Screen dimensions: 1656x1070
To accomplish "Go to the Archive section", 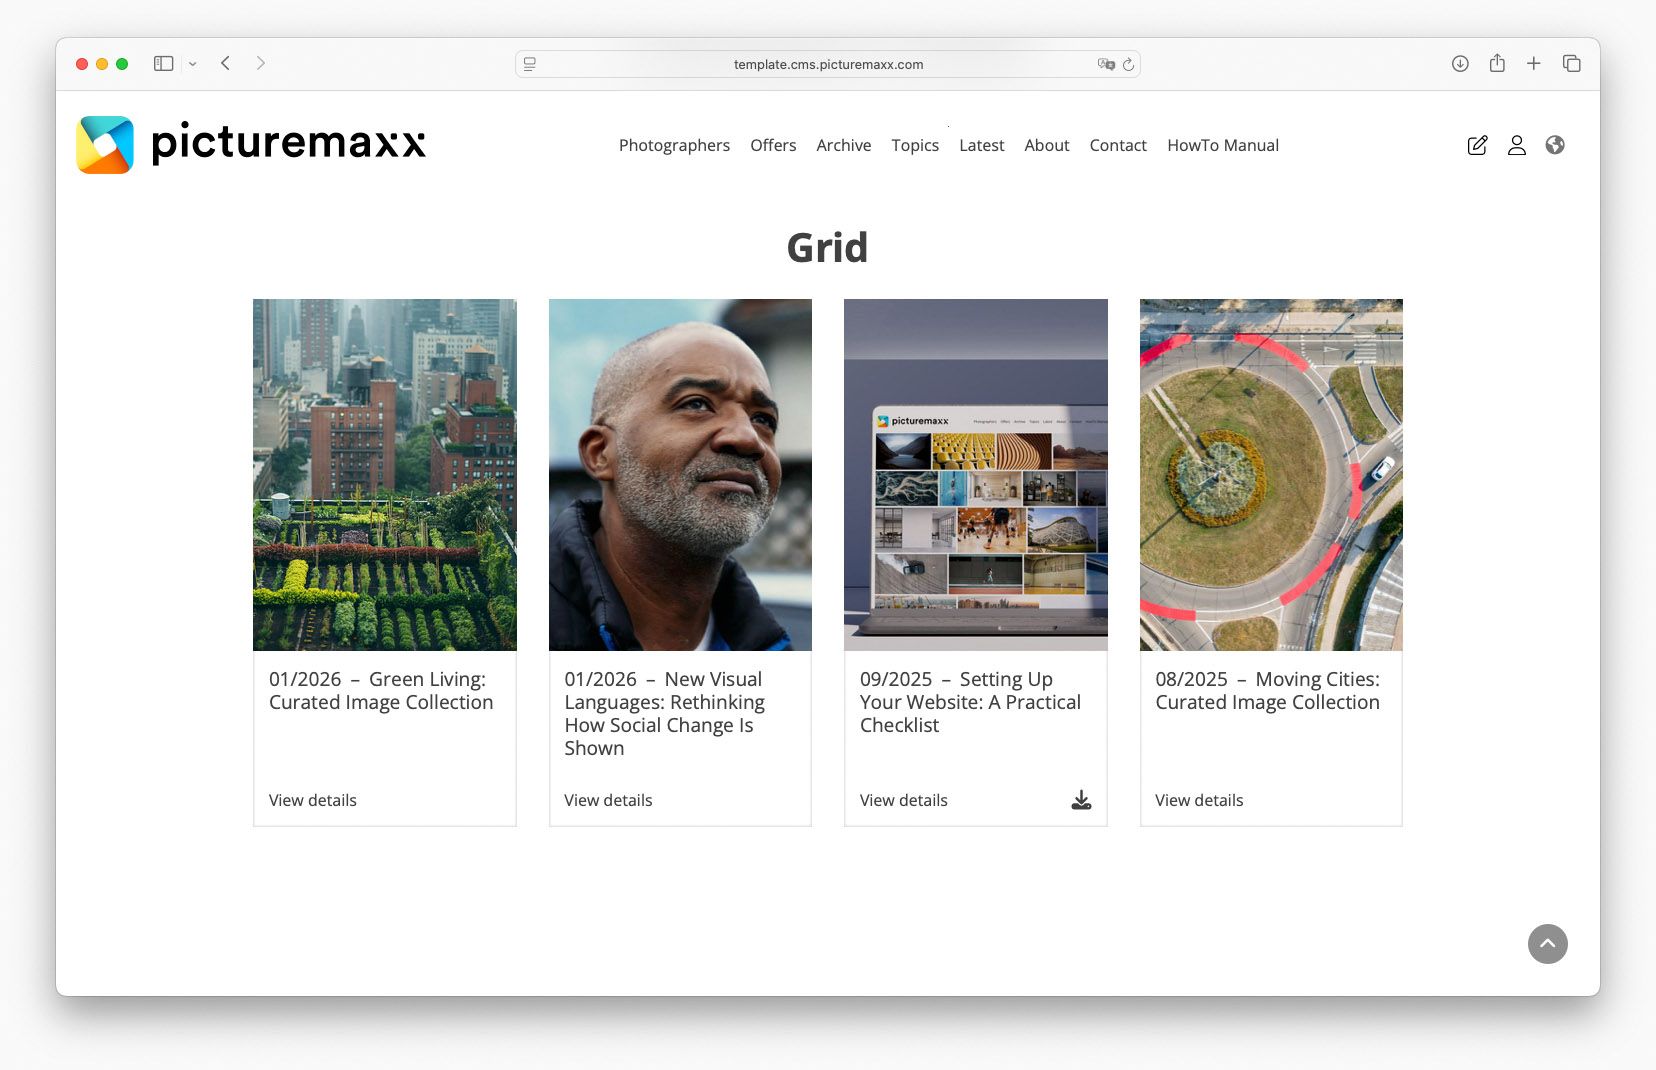I will (x=843, y=145).
